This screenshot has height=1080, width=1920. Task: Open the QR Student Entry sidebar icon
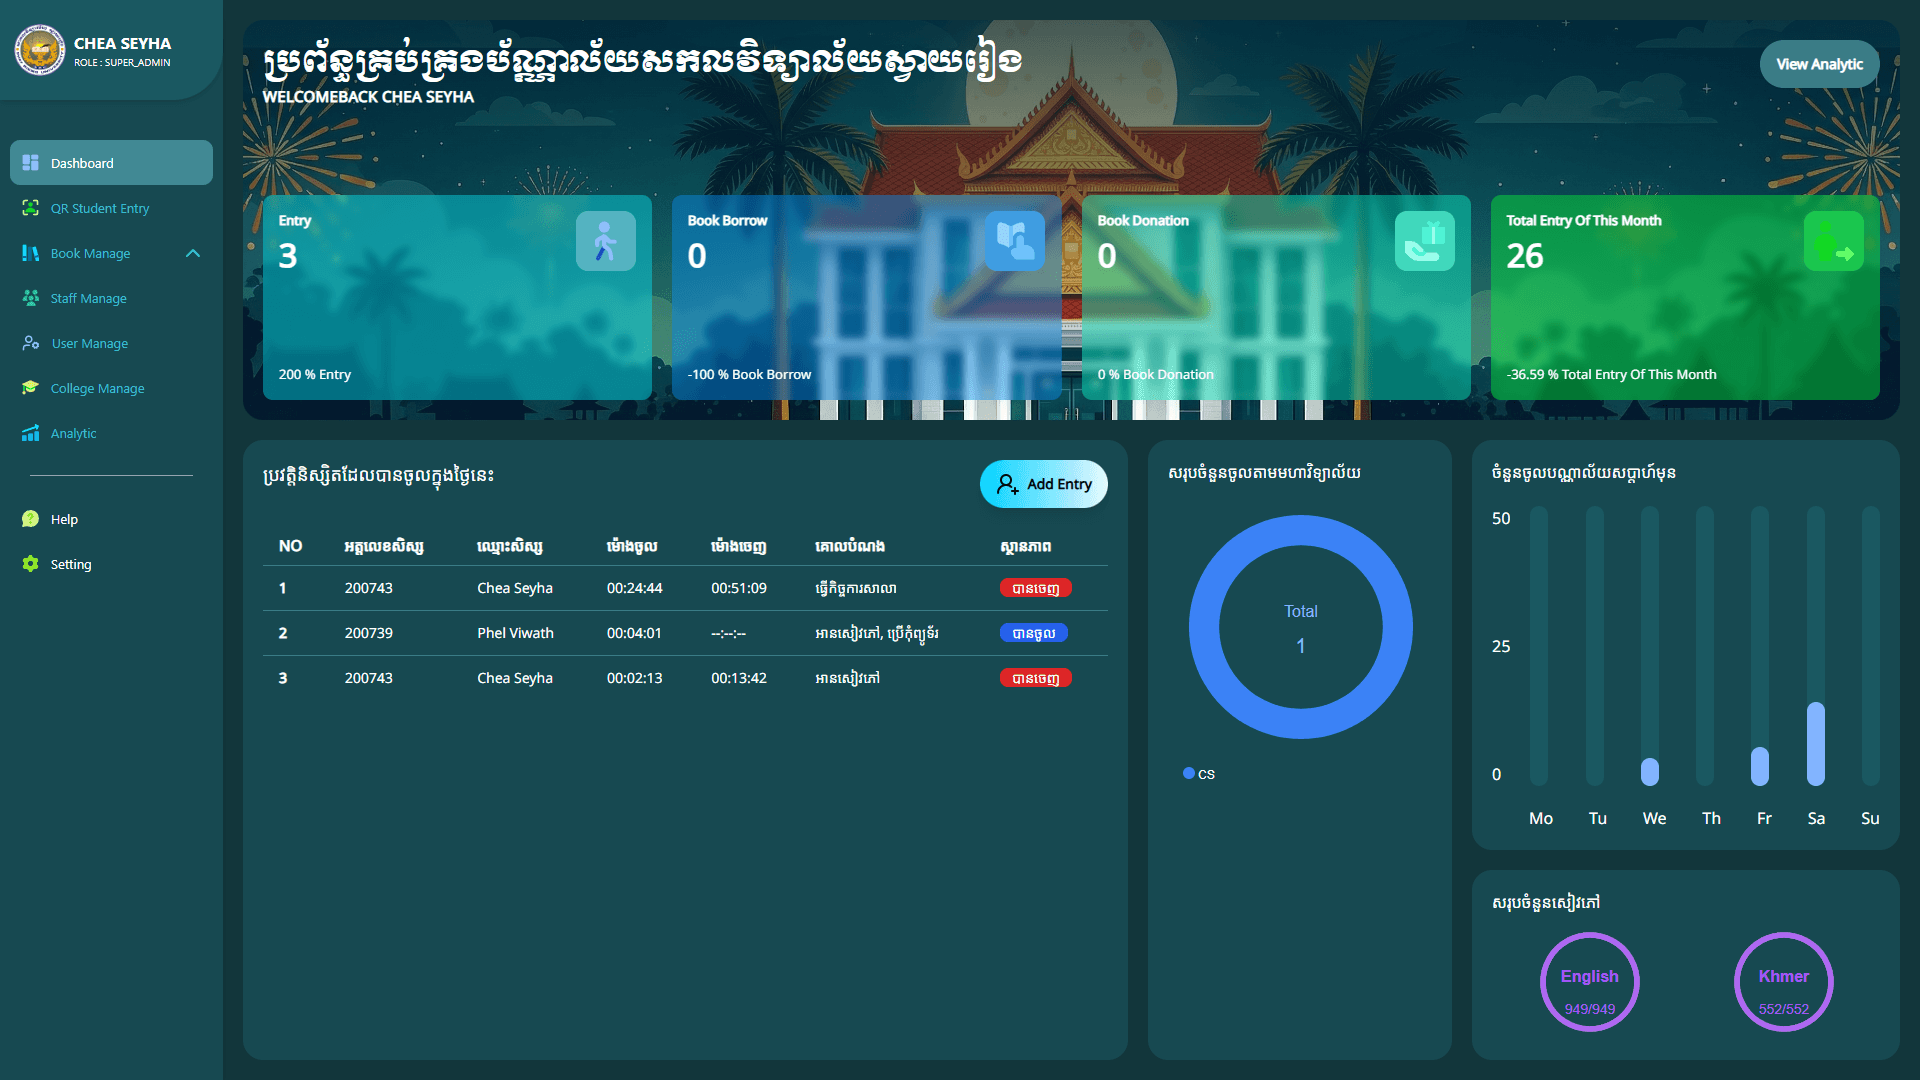coord(30,208)
